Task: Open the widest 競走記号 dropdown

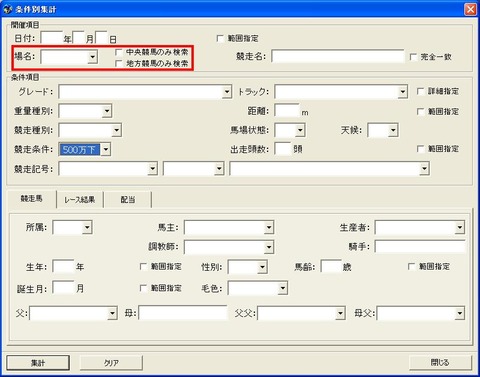Action: coord(424,169)
